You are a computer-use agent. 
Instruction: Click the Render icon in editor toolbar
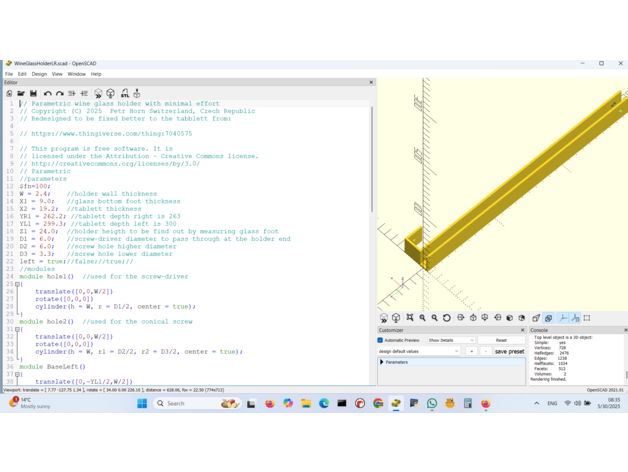[x=111, y=94]
